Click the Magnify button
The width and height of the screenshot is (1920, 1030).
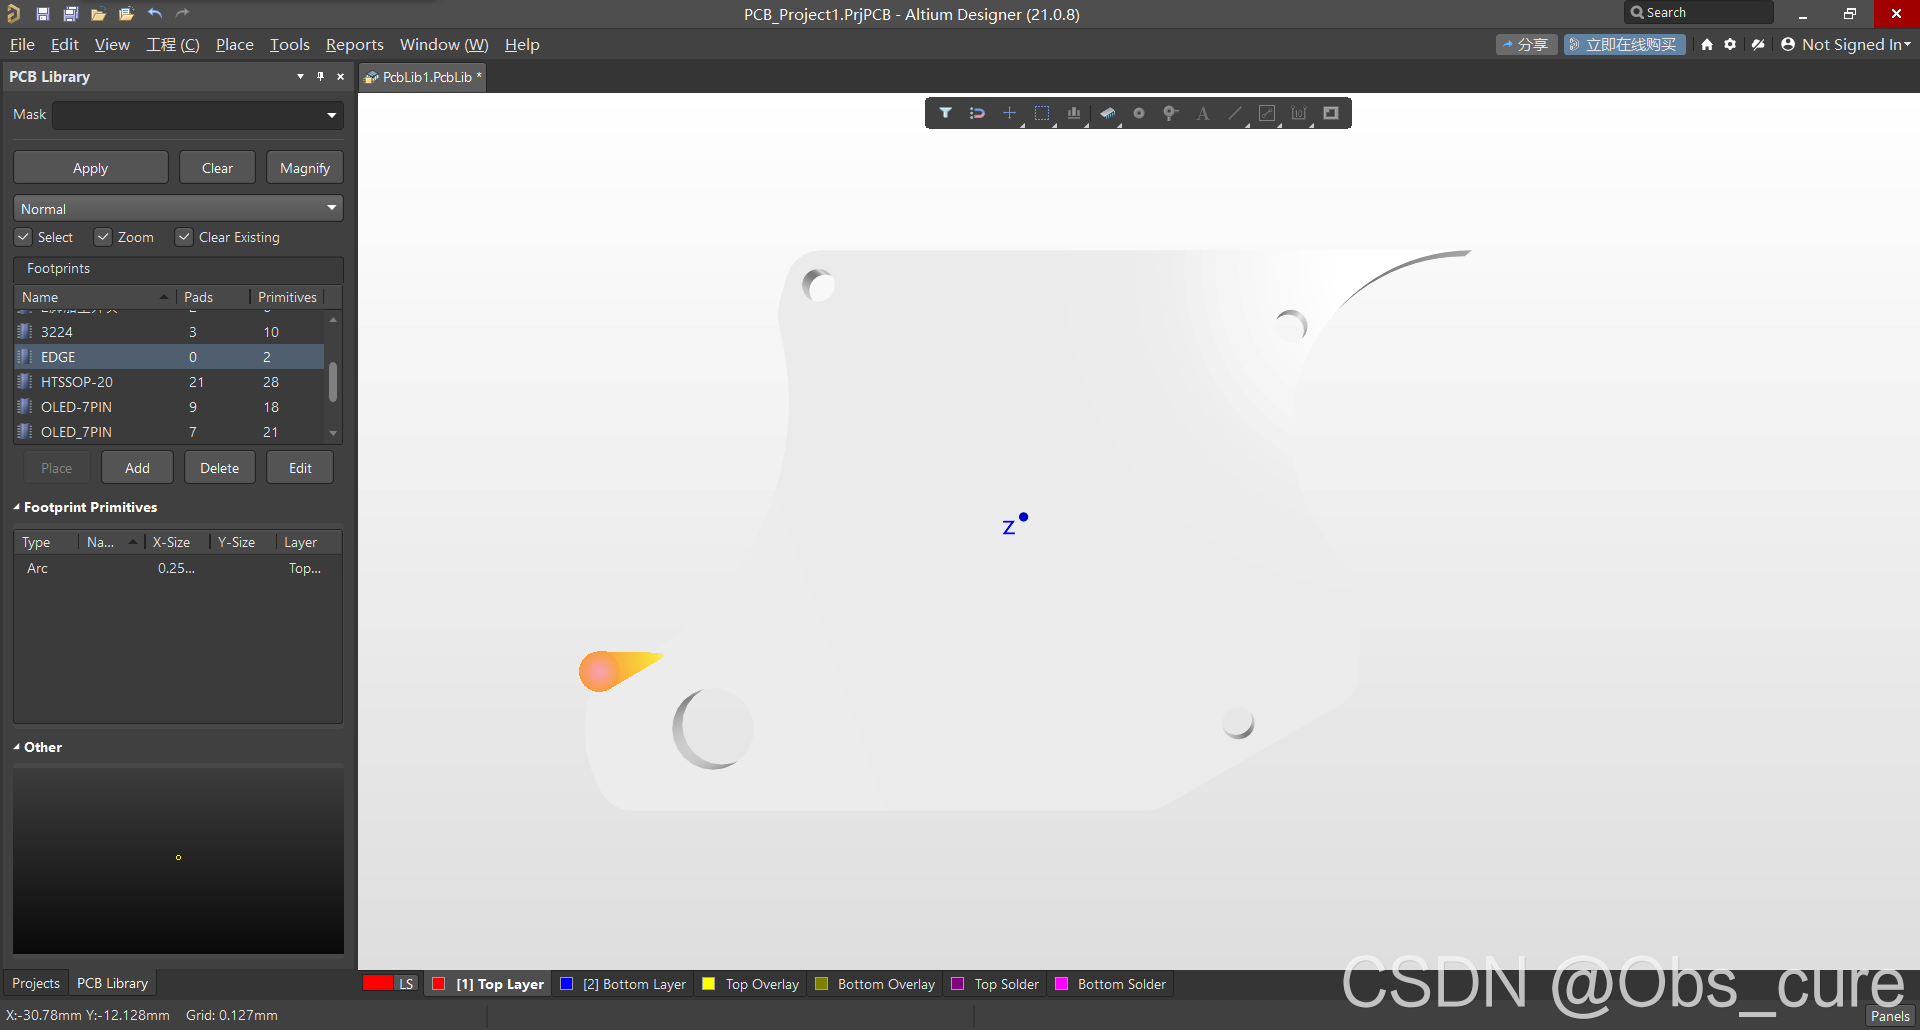[x=304, y=168]
